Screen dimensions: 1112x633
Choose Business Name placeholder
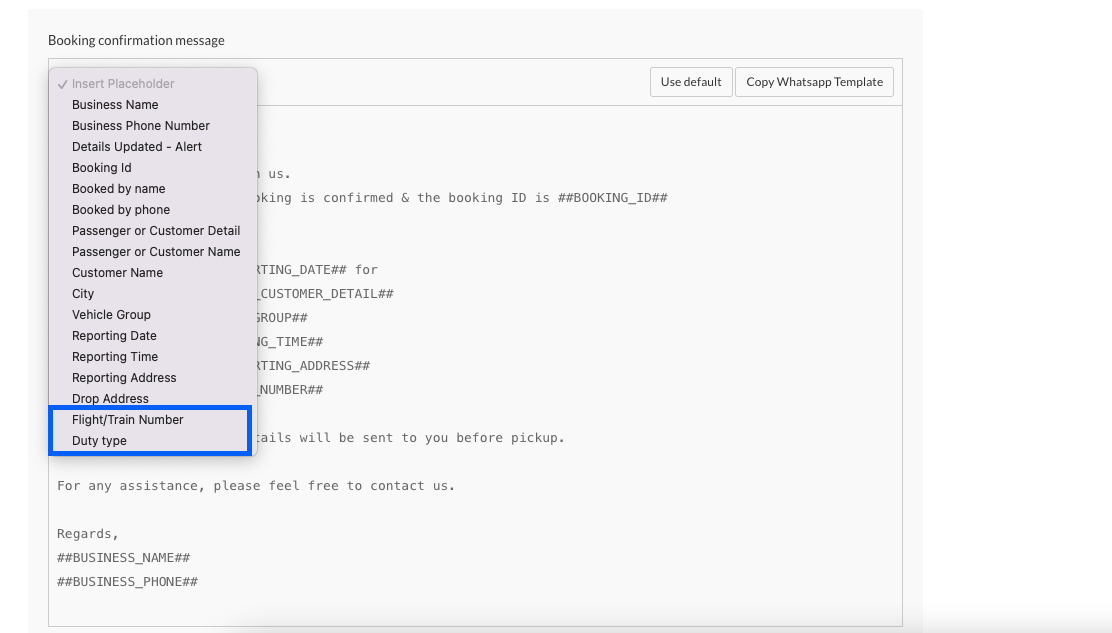tap(152, 105)
